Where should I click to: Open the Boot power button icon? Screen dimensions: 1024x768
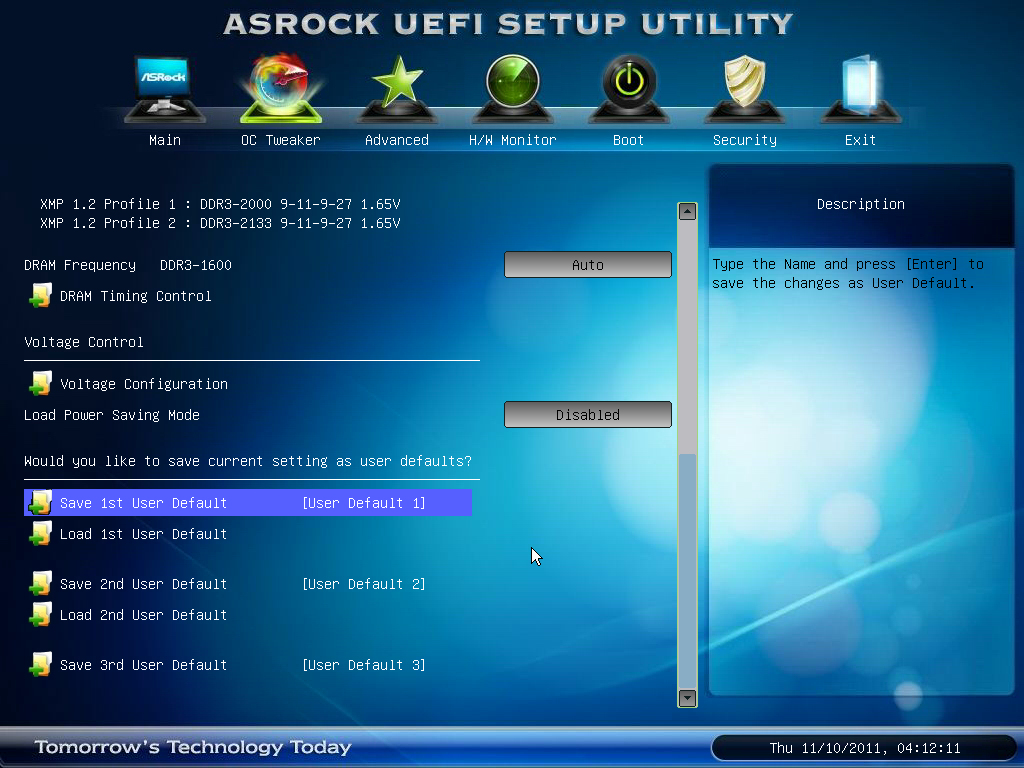(x=629, y=88)
